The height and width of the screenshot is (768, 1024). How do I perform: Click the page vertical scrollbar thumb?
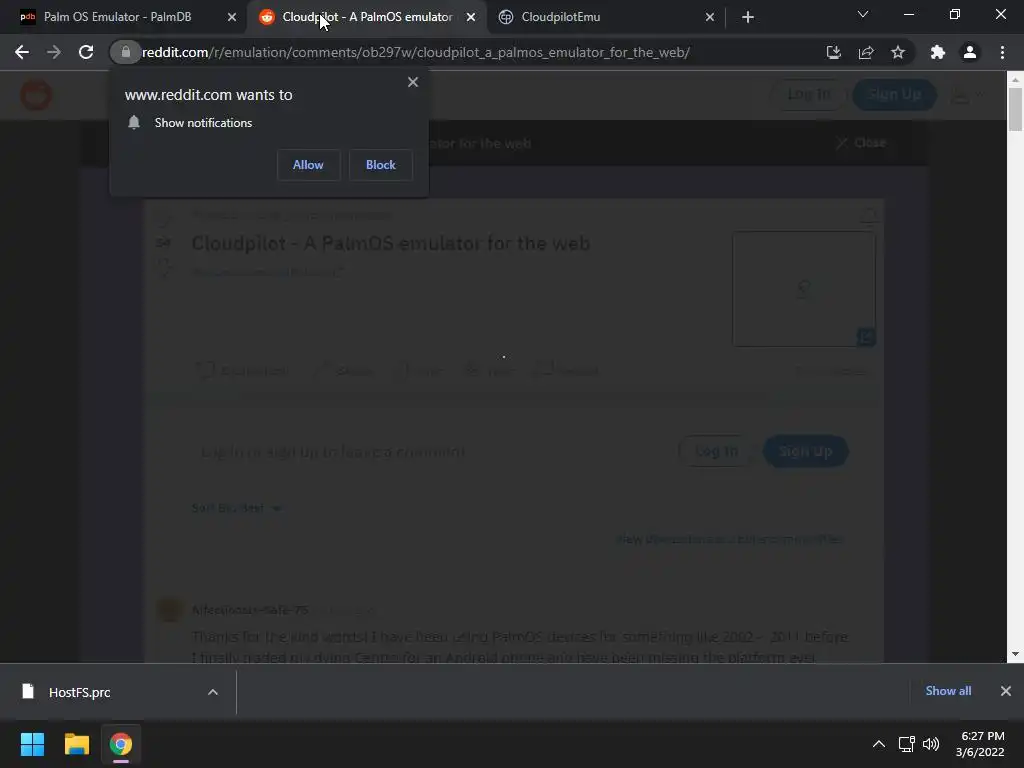(x=1015, y=109)
